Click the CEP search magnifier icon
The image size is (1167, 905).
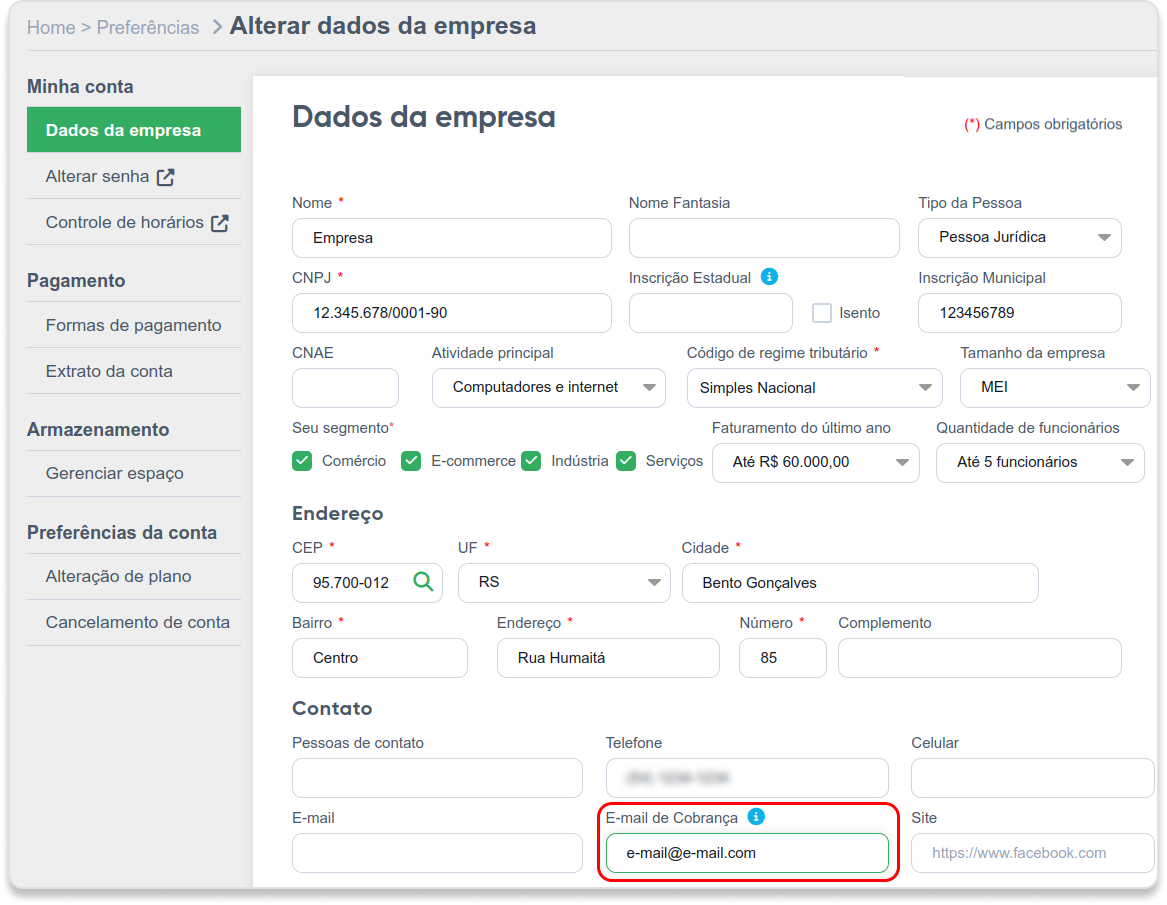423,581
